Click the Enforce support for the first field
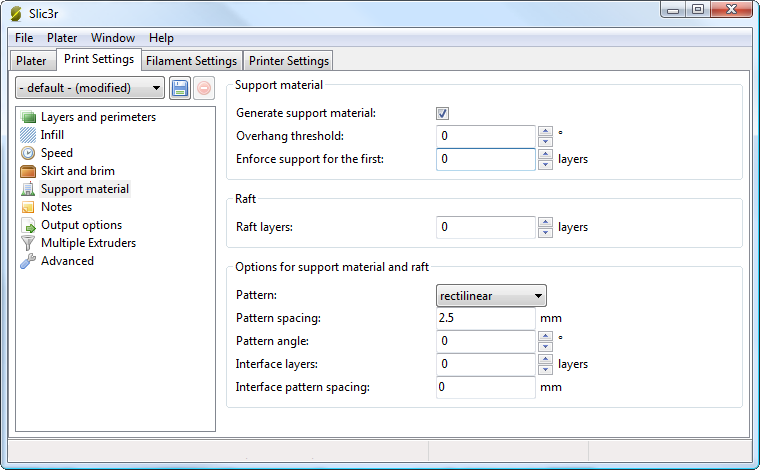 click(x=486, y=159)
